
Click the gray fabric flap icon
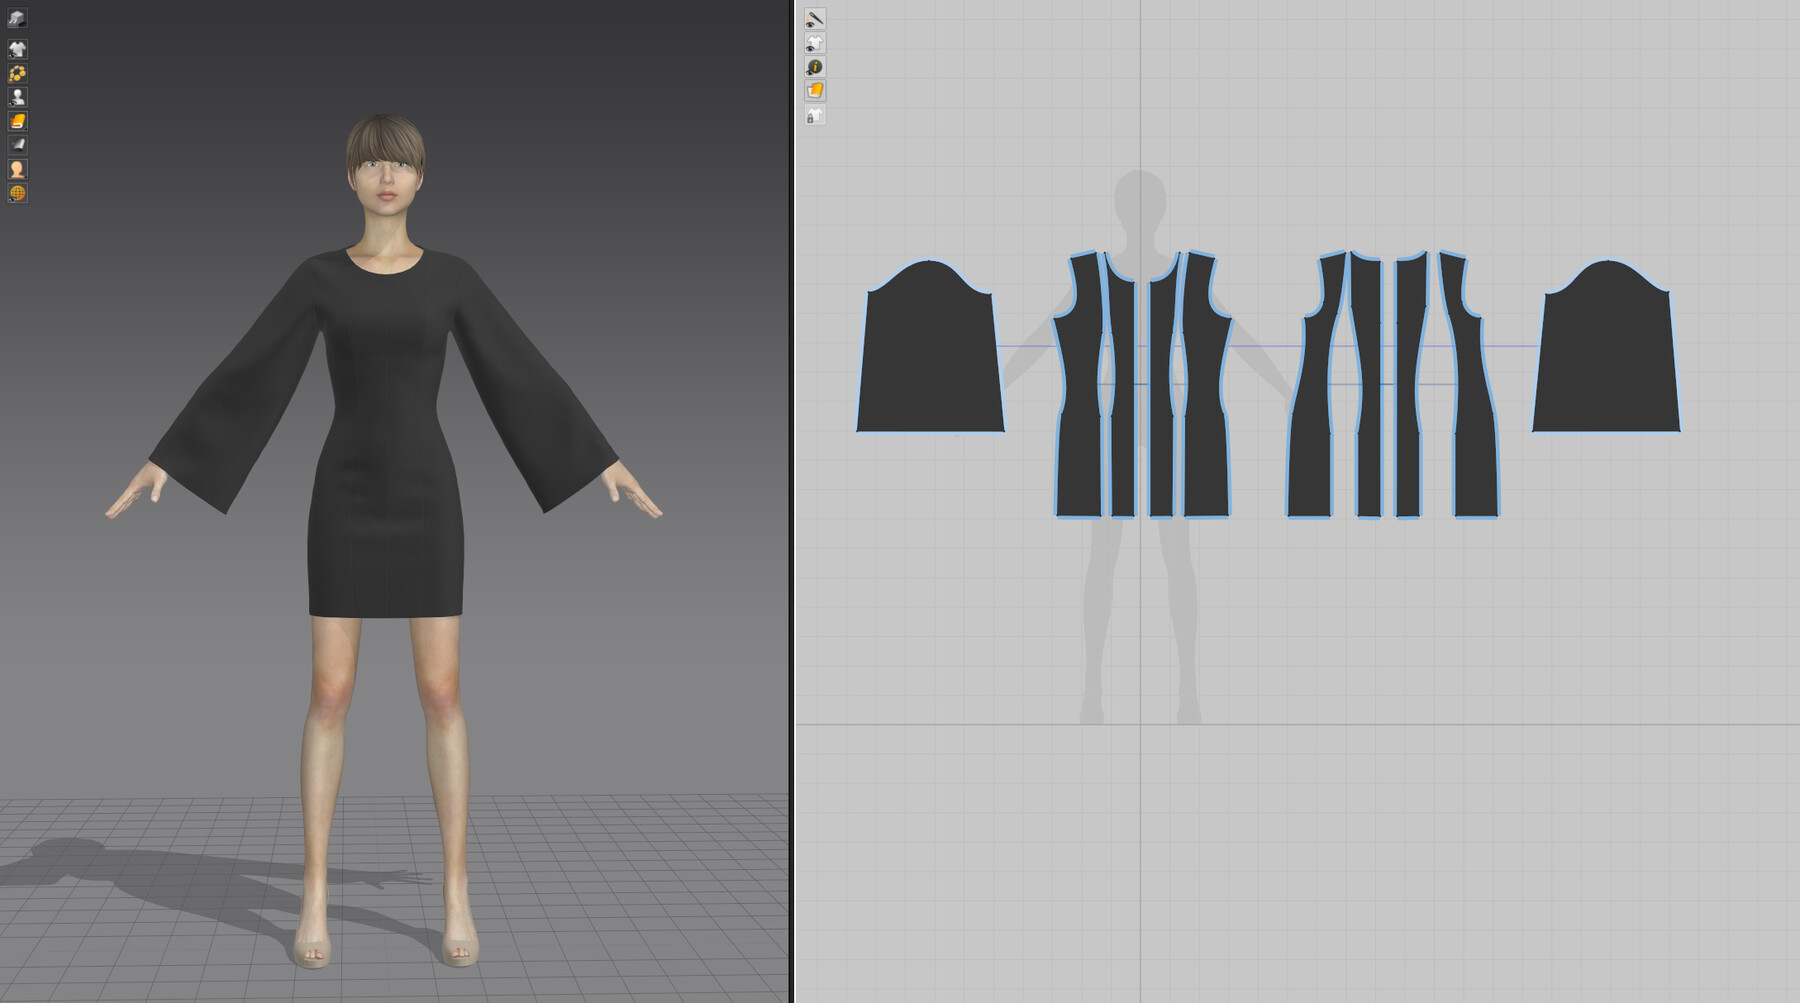17,147
